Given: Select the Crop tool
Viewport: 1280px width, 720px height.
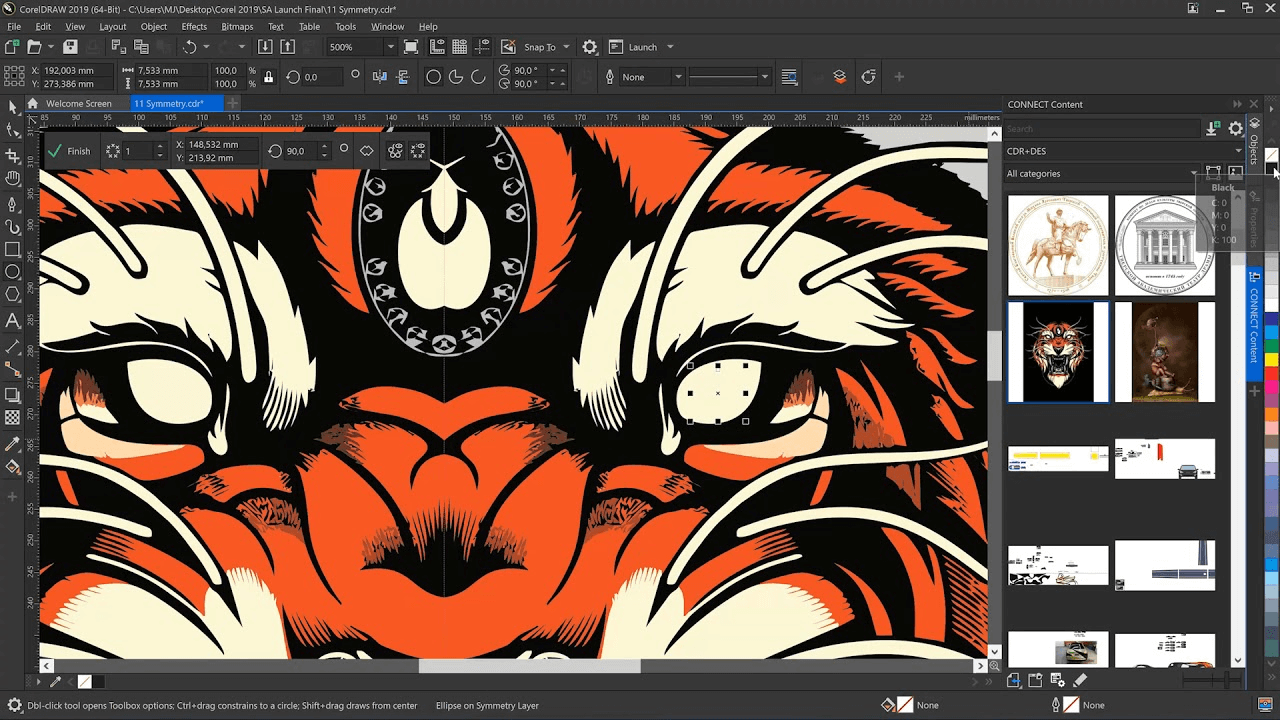Looking at the screenshot, I should tap(13, 155).
